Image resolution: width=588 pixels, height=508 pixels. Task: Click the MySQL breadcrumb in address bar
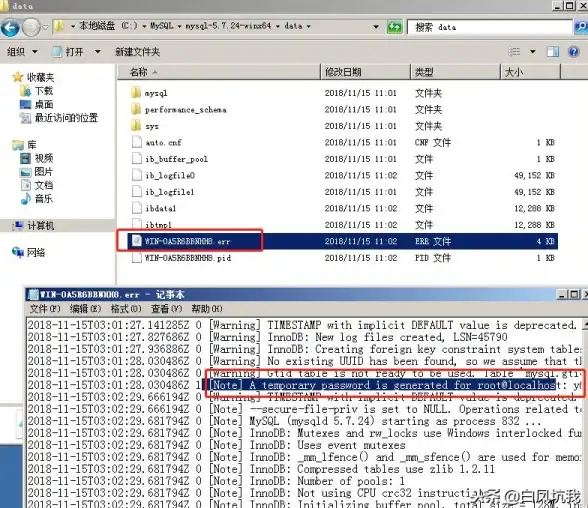162,26
